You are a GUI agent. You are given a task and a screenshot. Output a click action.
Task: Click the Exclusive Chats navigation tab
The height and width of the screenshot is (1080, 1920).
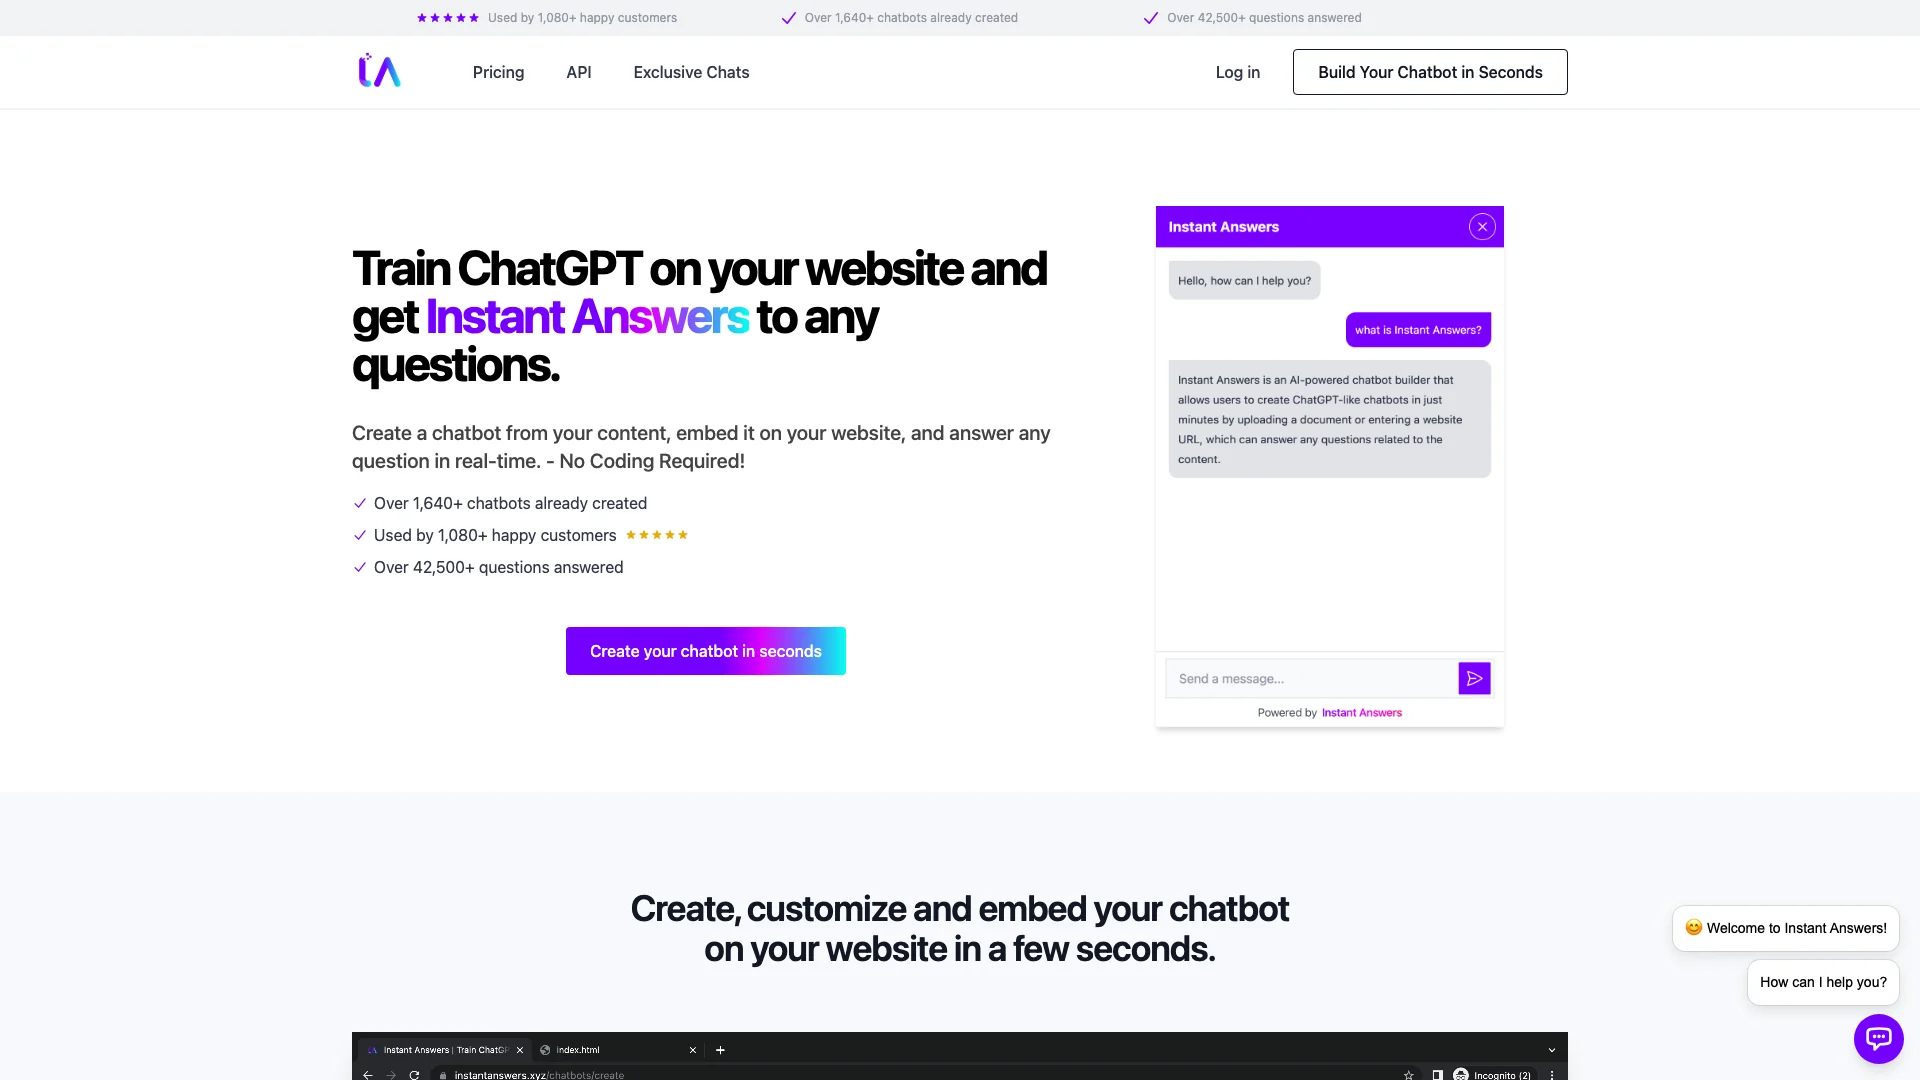pos(691,73)
